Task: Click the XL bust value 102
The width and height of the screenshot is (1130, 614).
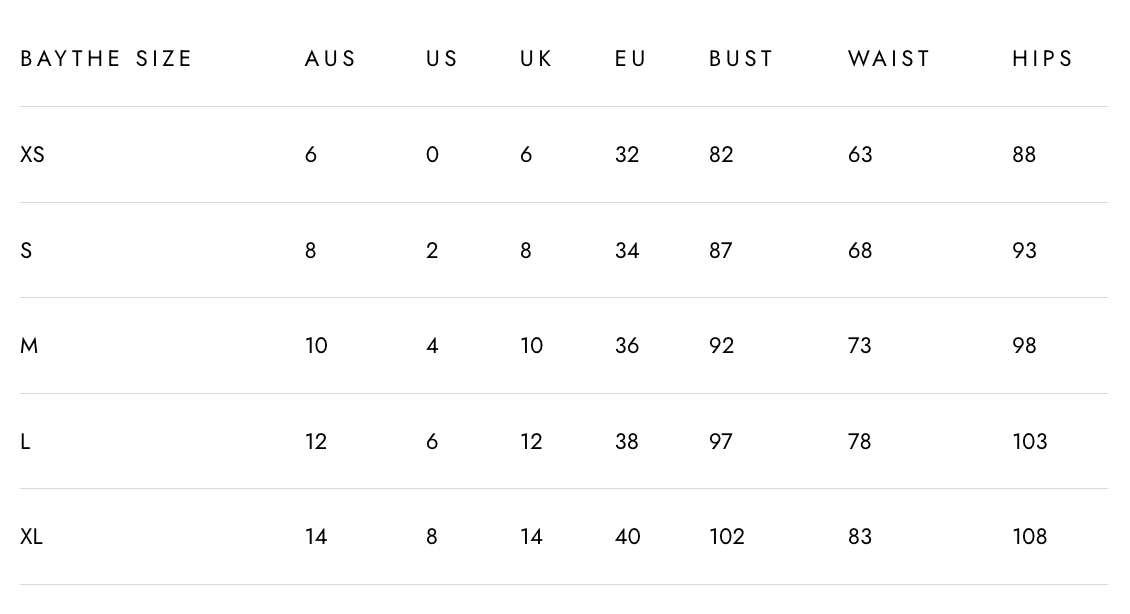Action: pos(727,537)
